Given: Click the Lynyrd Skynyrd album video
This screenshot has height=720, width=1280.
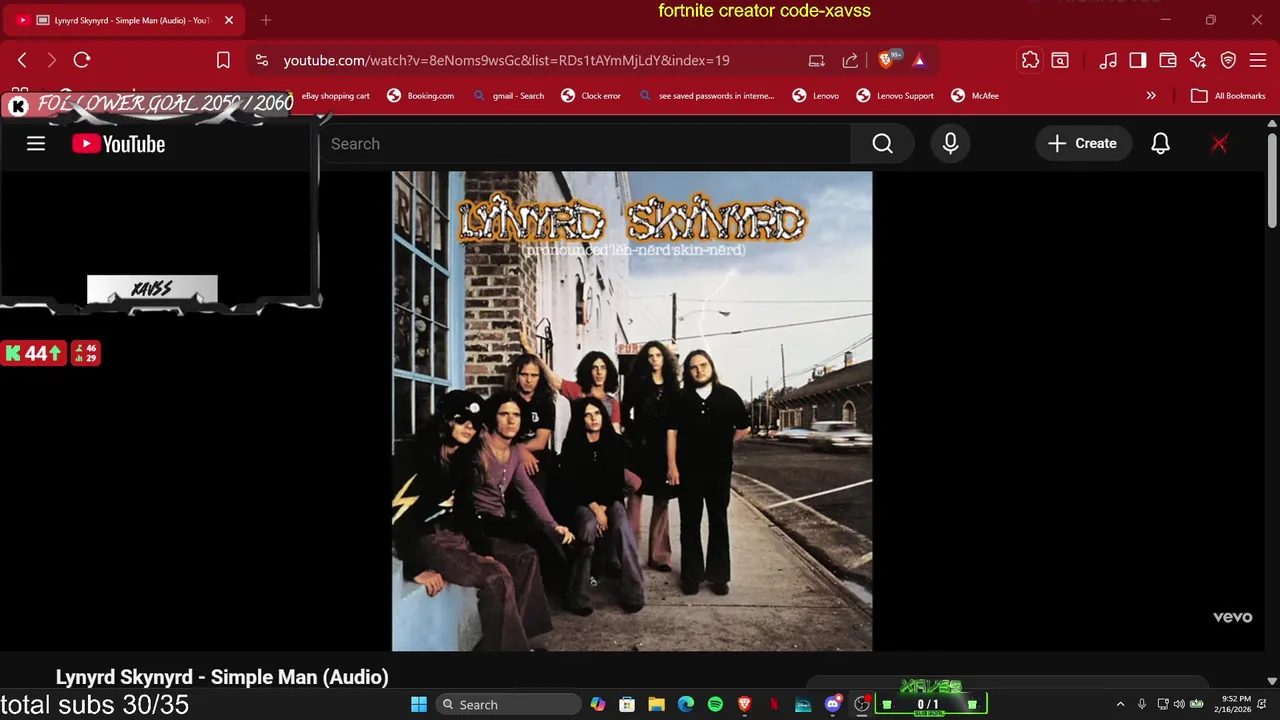Looking at the screenshot, I should (x=632, y=411).
